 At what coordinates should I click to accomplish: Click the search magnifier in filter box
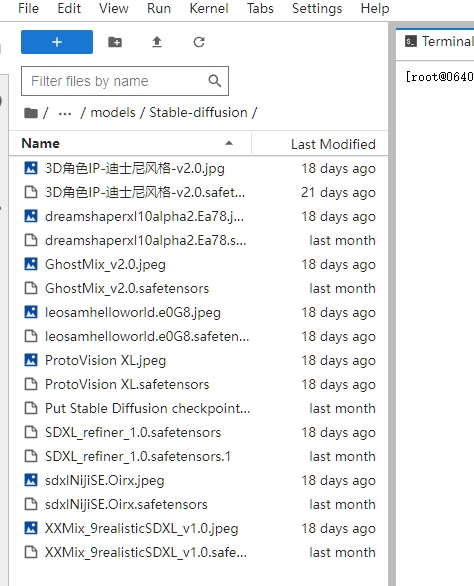coord(215,81)
